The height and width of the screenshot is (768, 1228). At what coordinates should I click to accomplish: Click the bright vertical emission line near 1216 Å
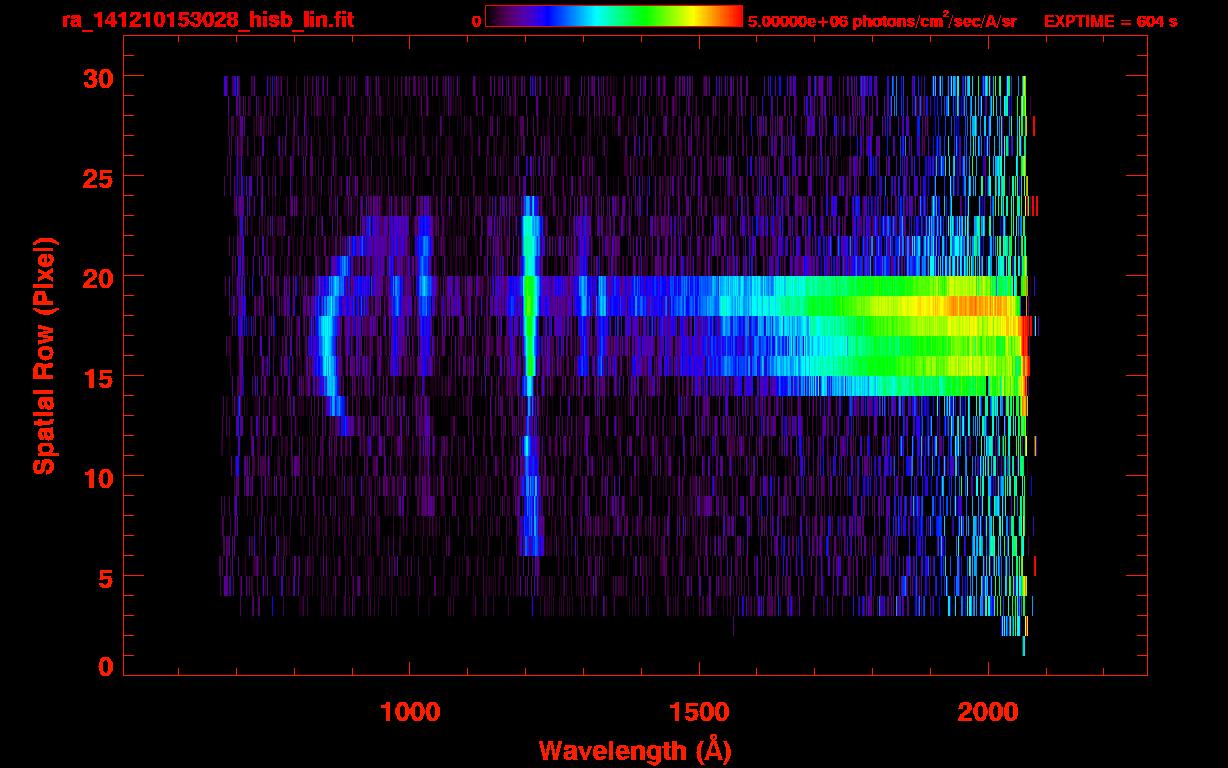530,375
